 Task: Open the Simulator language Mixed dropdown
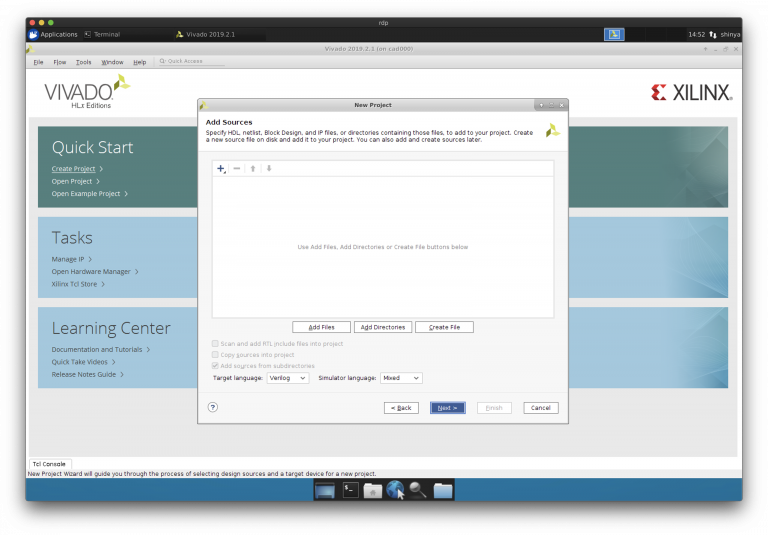[x=401, y=378]
